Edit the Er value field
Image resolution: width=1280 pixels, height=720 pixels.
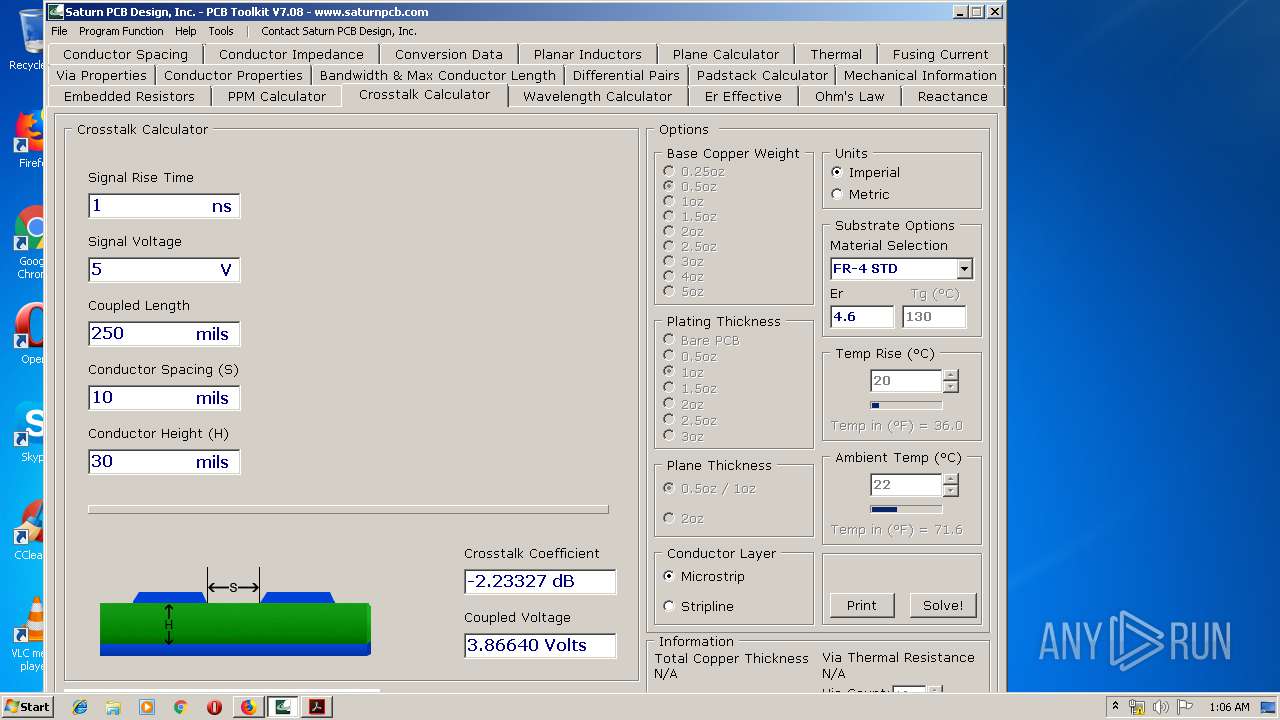click(862, 317)
